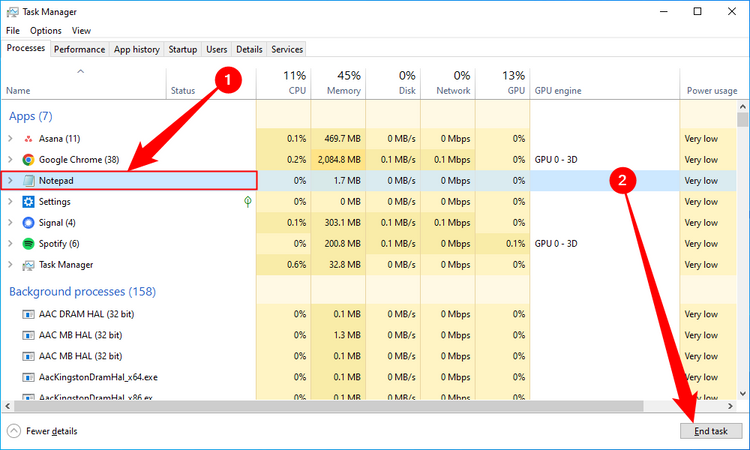Expand the Asana (11) process group
Screen dimensions: 750x450
[10, 139]
